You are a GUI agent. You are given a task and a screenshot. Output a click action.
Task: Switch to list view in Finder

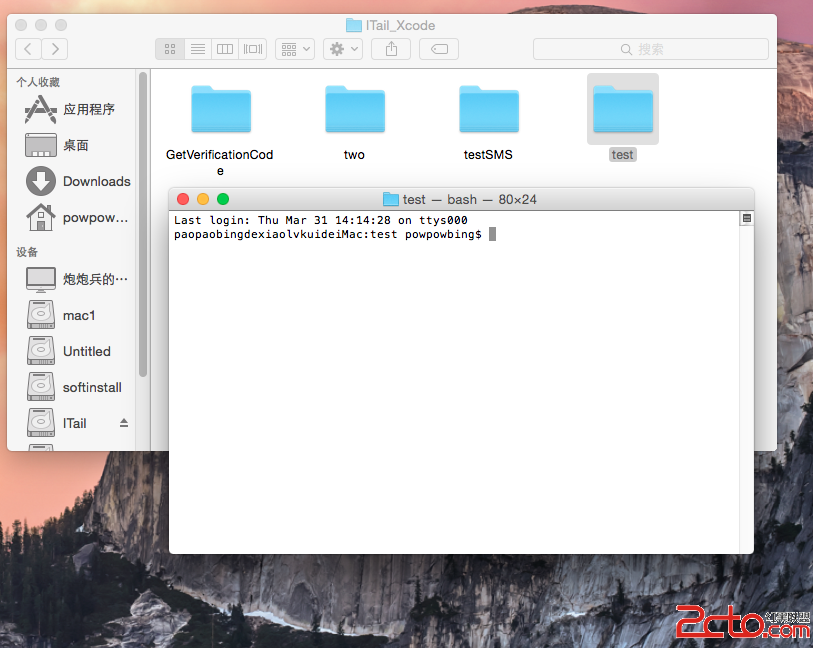click(197, 48)
